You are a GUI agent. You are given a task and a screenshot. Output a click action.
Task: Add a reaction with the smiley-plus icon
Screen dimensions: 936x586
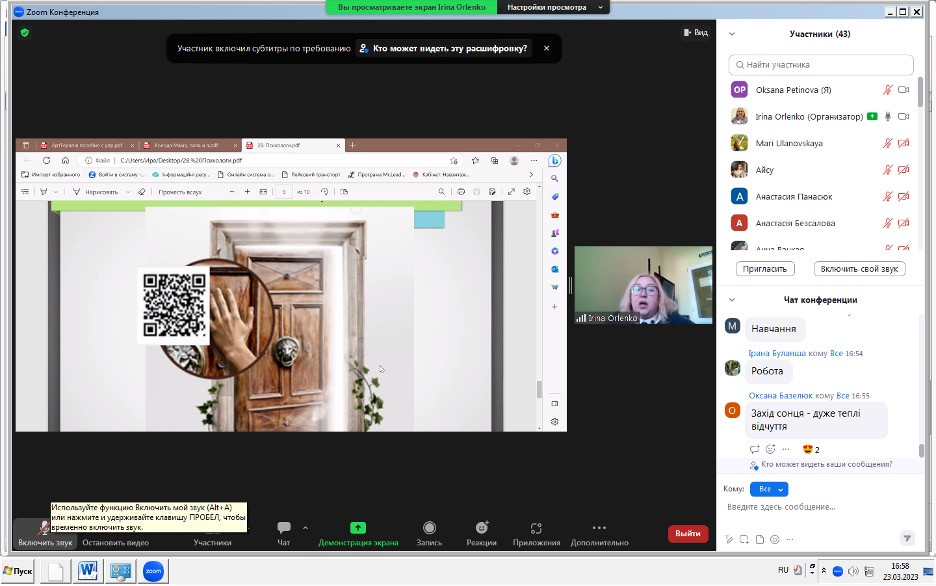click(771, 449)
